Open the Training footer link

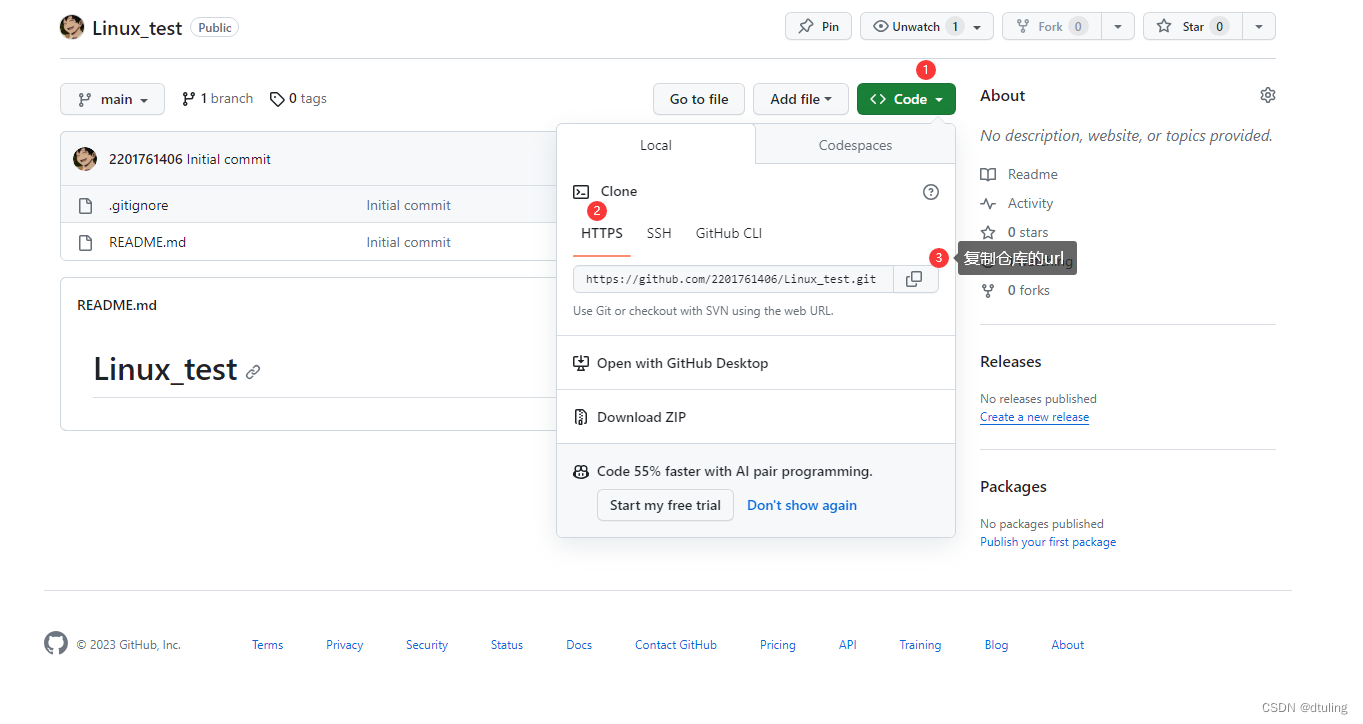click(920, 645)
